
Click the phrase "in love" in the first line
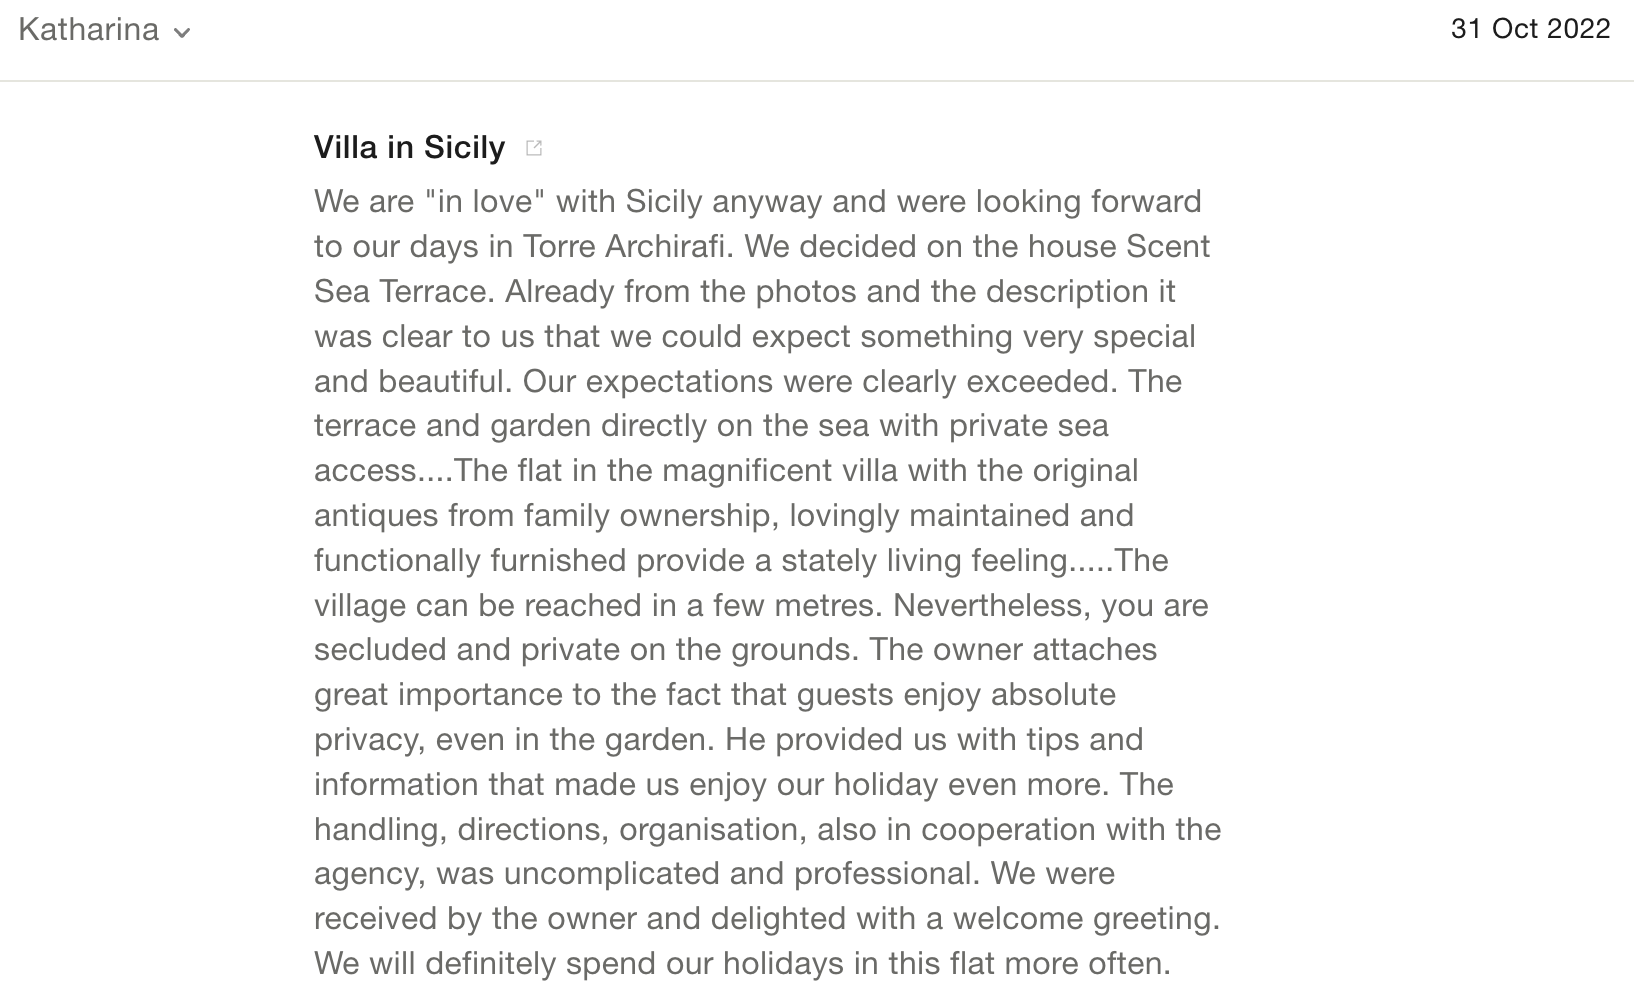490,201
